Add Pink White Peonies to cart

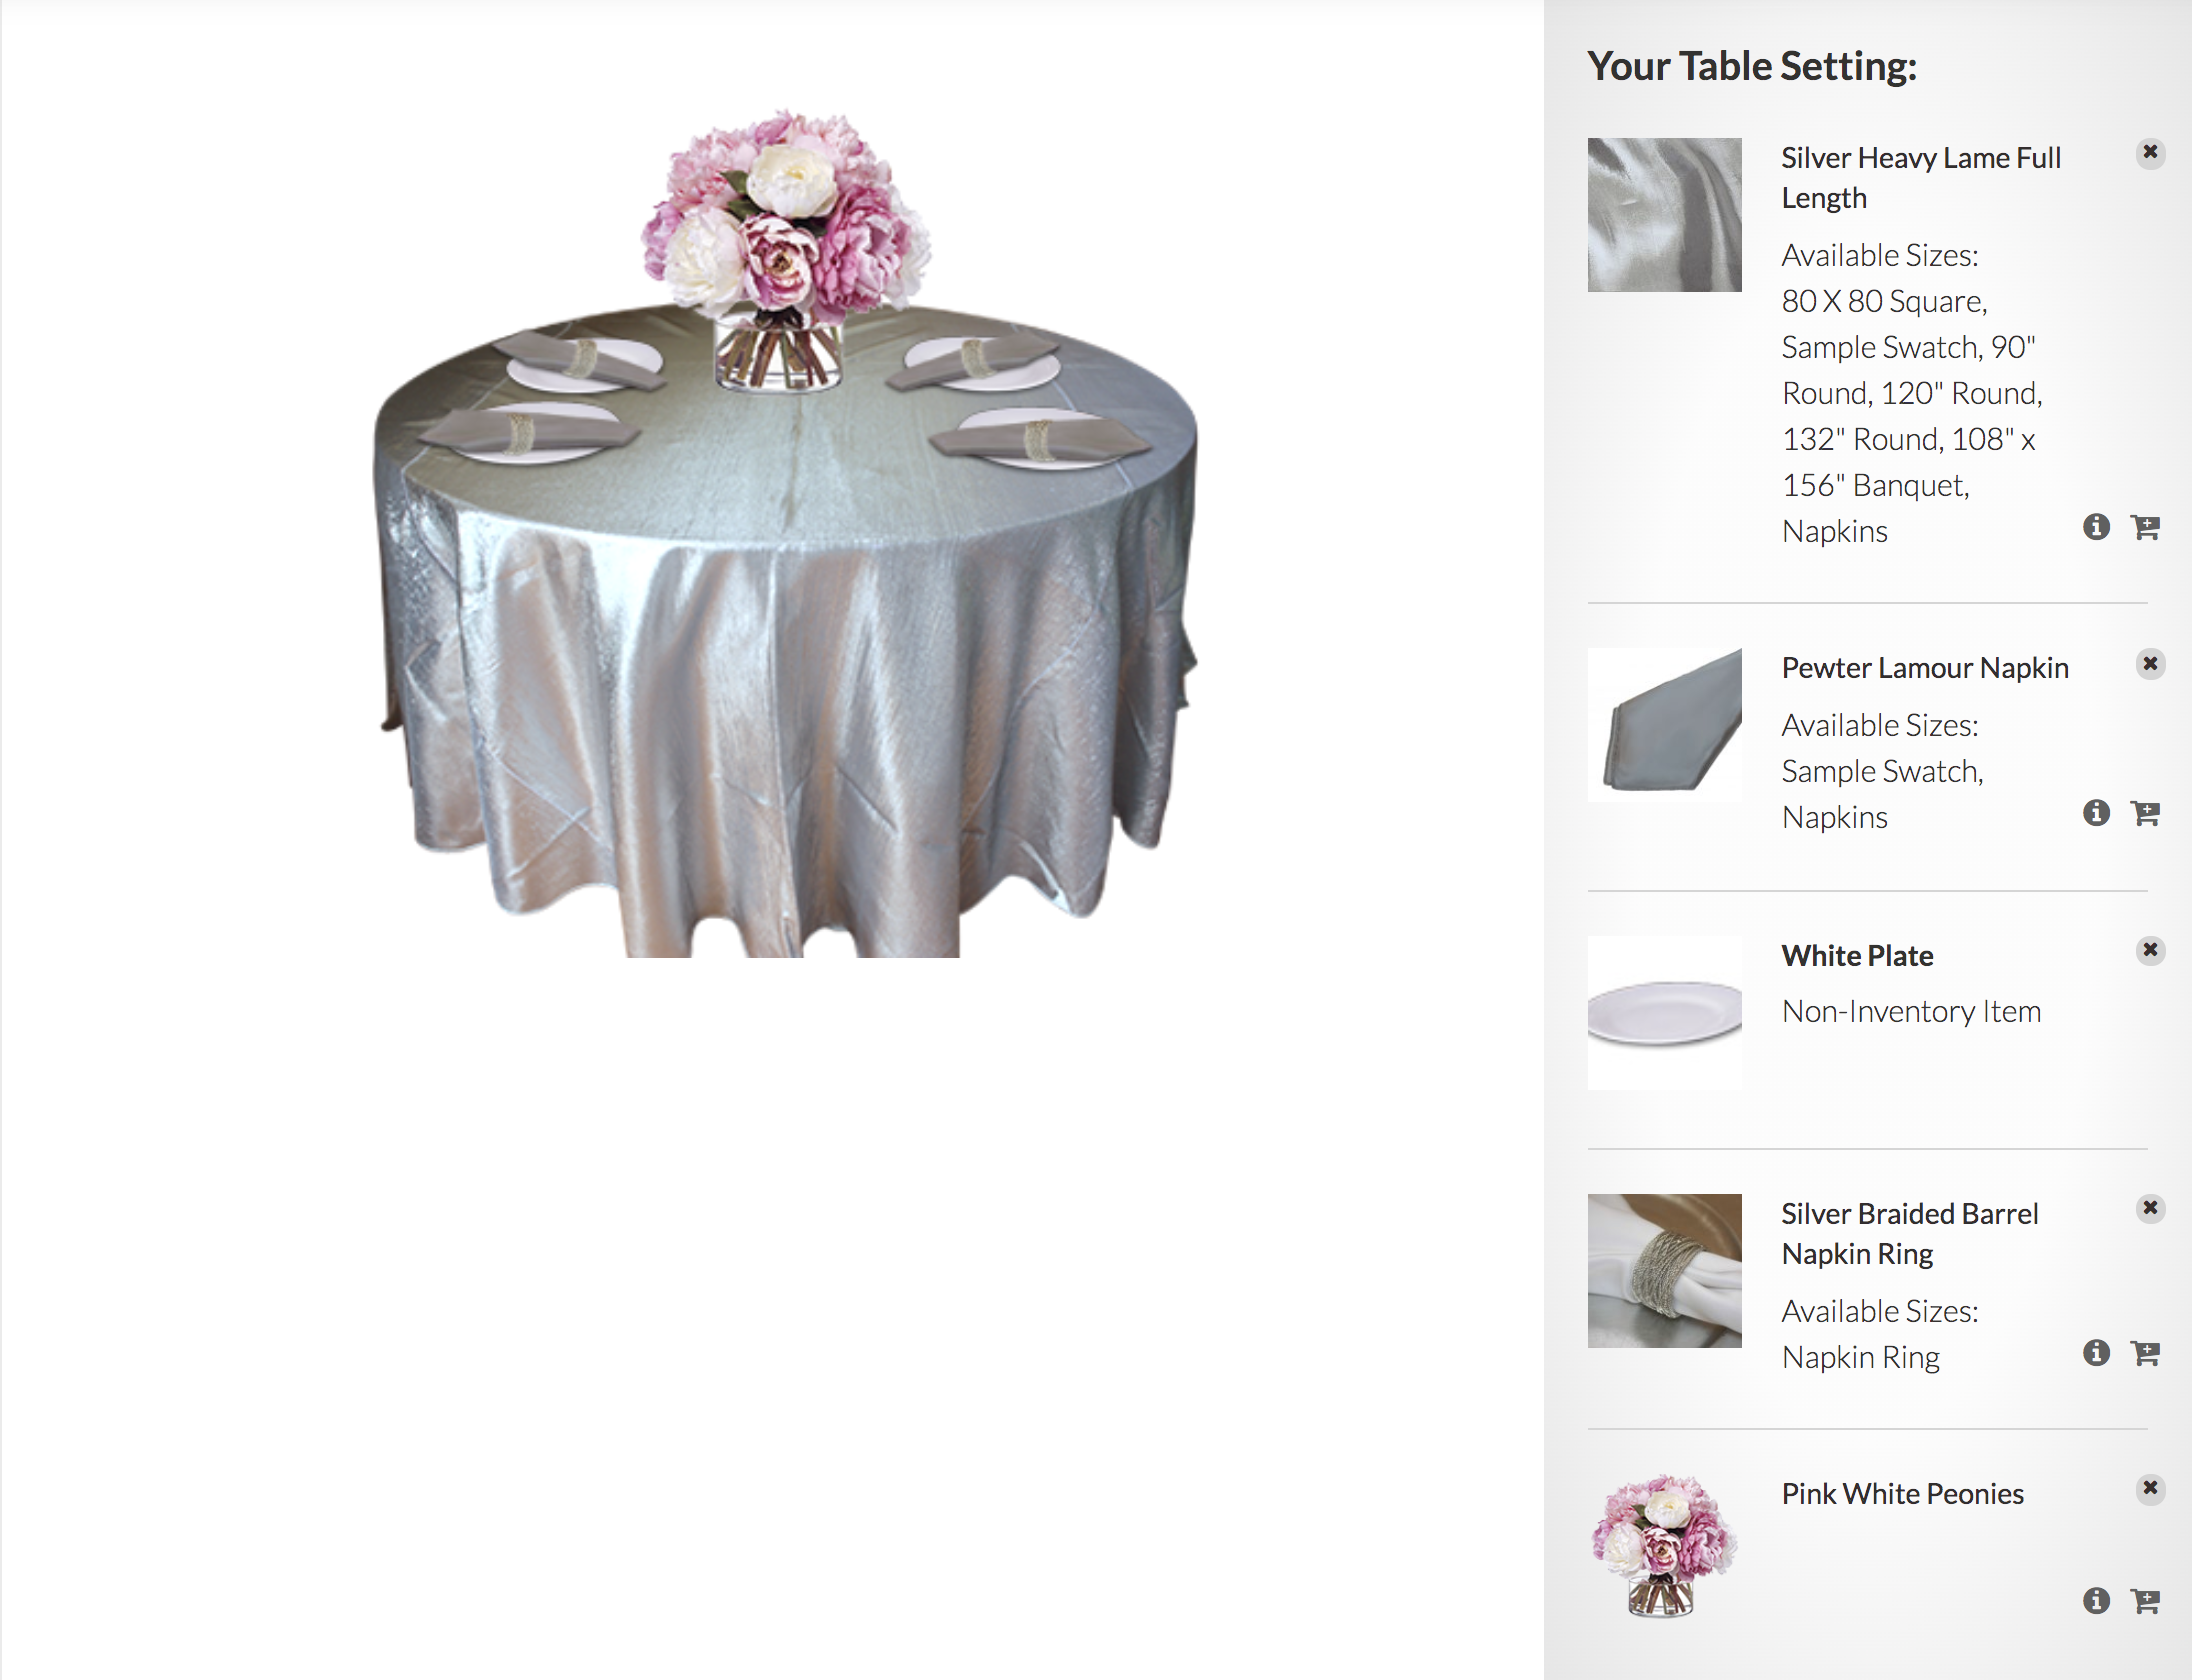(x=2145, y=1601)
